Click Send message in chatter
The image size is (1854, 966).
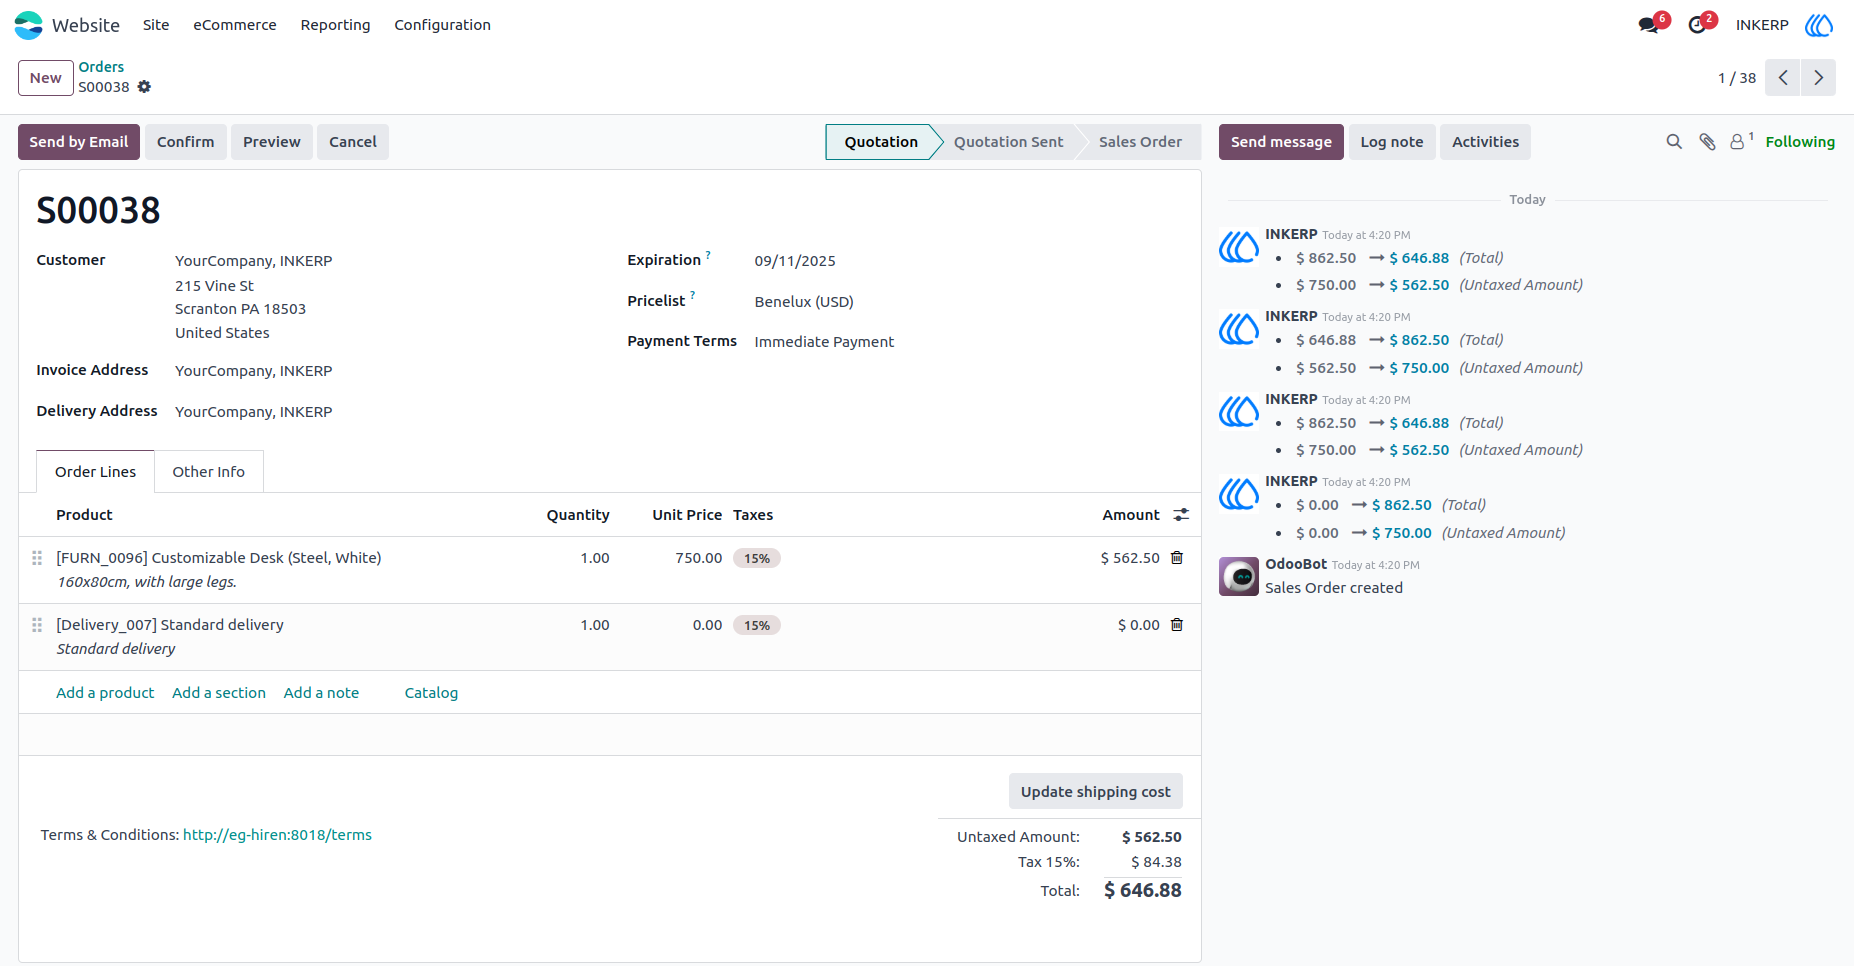1281,142
